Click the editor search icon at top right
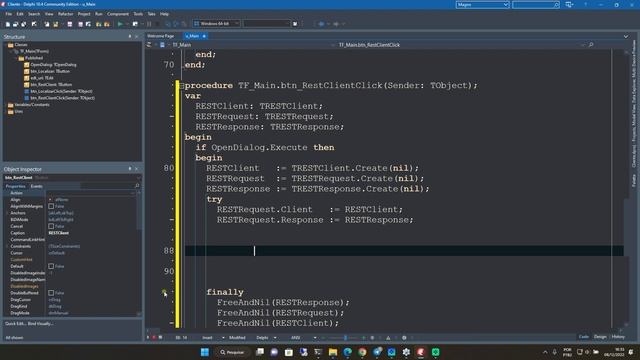640x360 pixels. (x=591, y=45)
